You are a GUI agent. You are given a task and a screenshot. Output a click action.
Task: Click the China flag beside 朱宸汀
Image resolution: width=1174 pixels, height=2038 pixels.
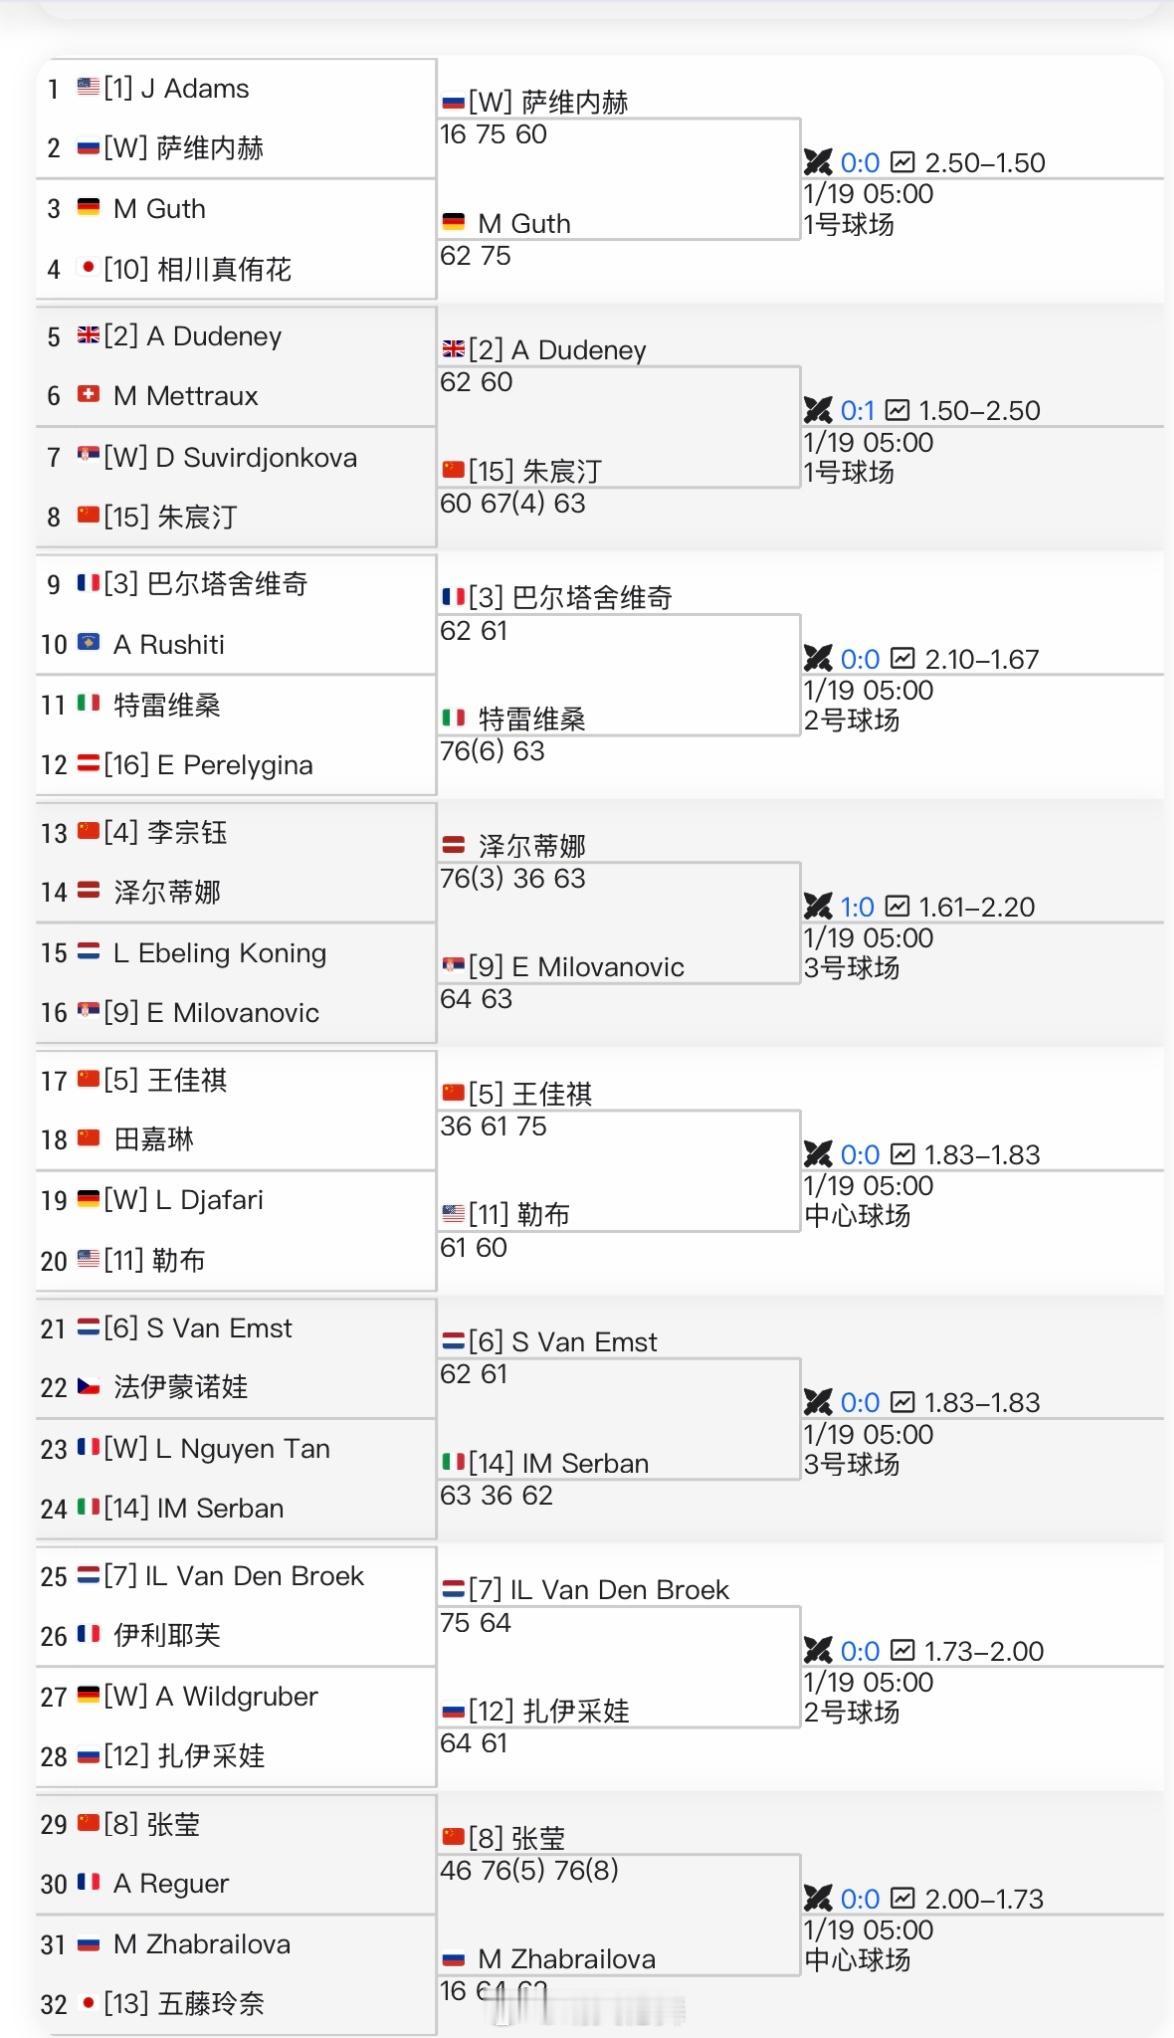(x=88, y=517)
